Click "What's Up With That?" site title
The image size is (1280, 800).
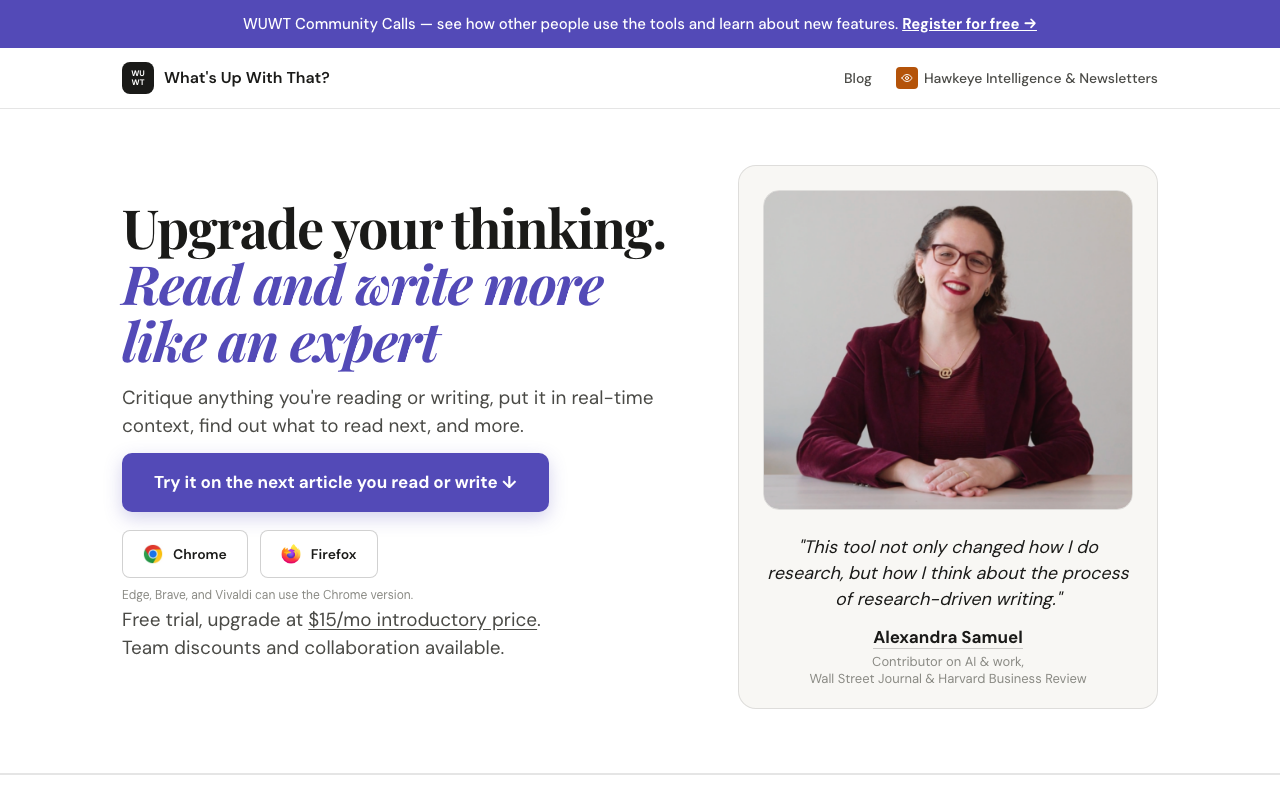point(247,78)
